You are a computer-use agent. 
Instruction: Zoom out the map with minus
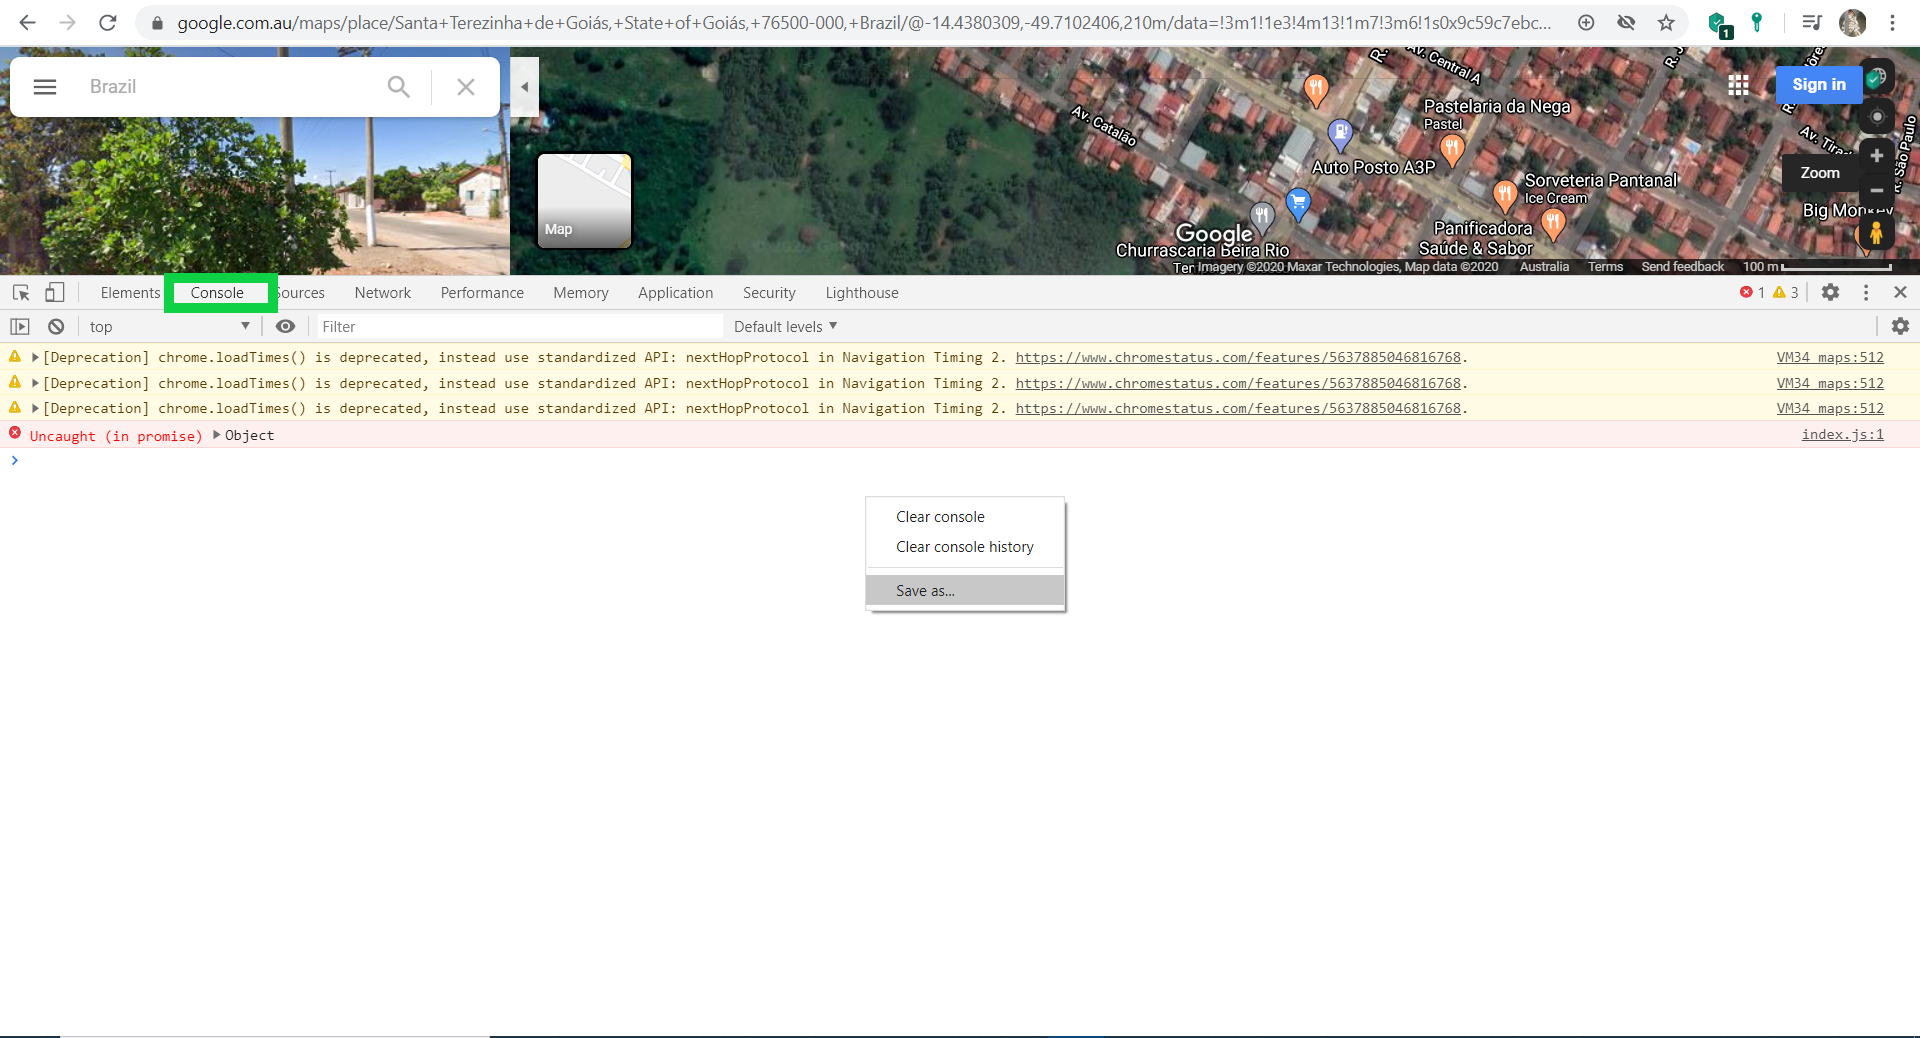[x=1877, y=190]
